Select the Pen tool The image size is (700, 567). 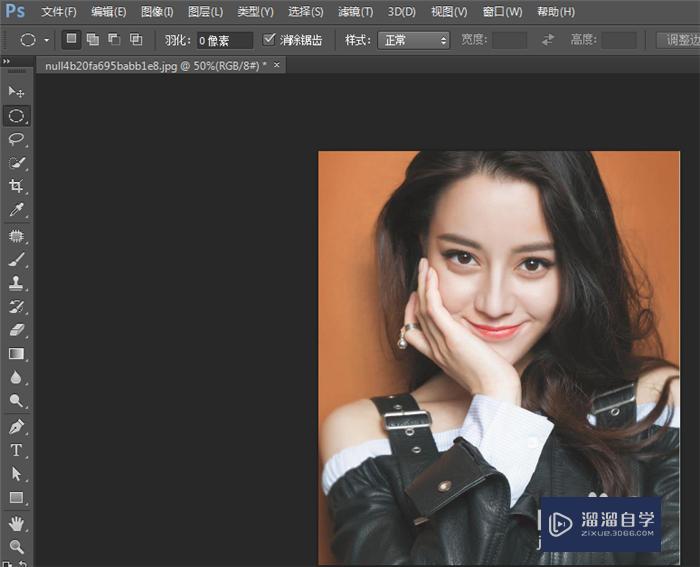(x=16, y=427)
